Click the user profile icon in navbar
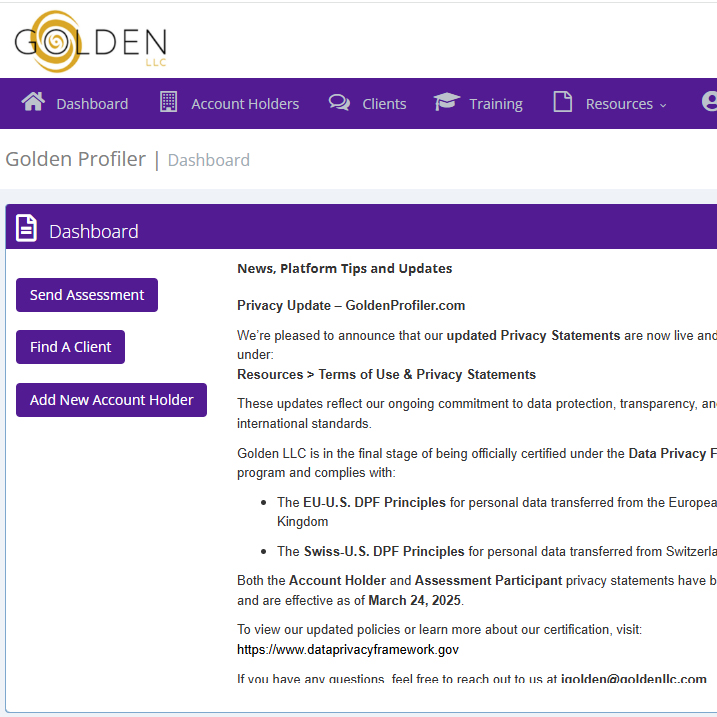This screenshot has width=717, height=717. pos(710,102)
